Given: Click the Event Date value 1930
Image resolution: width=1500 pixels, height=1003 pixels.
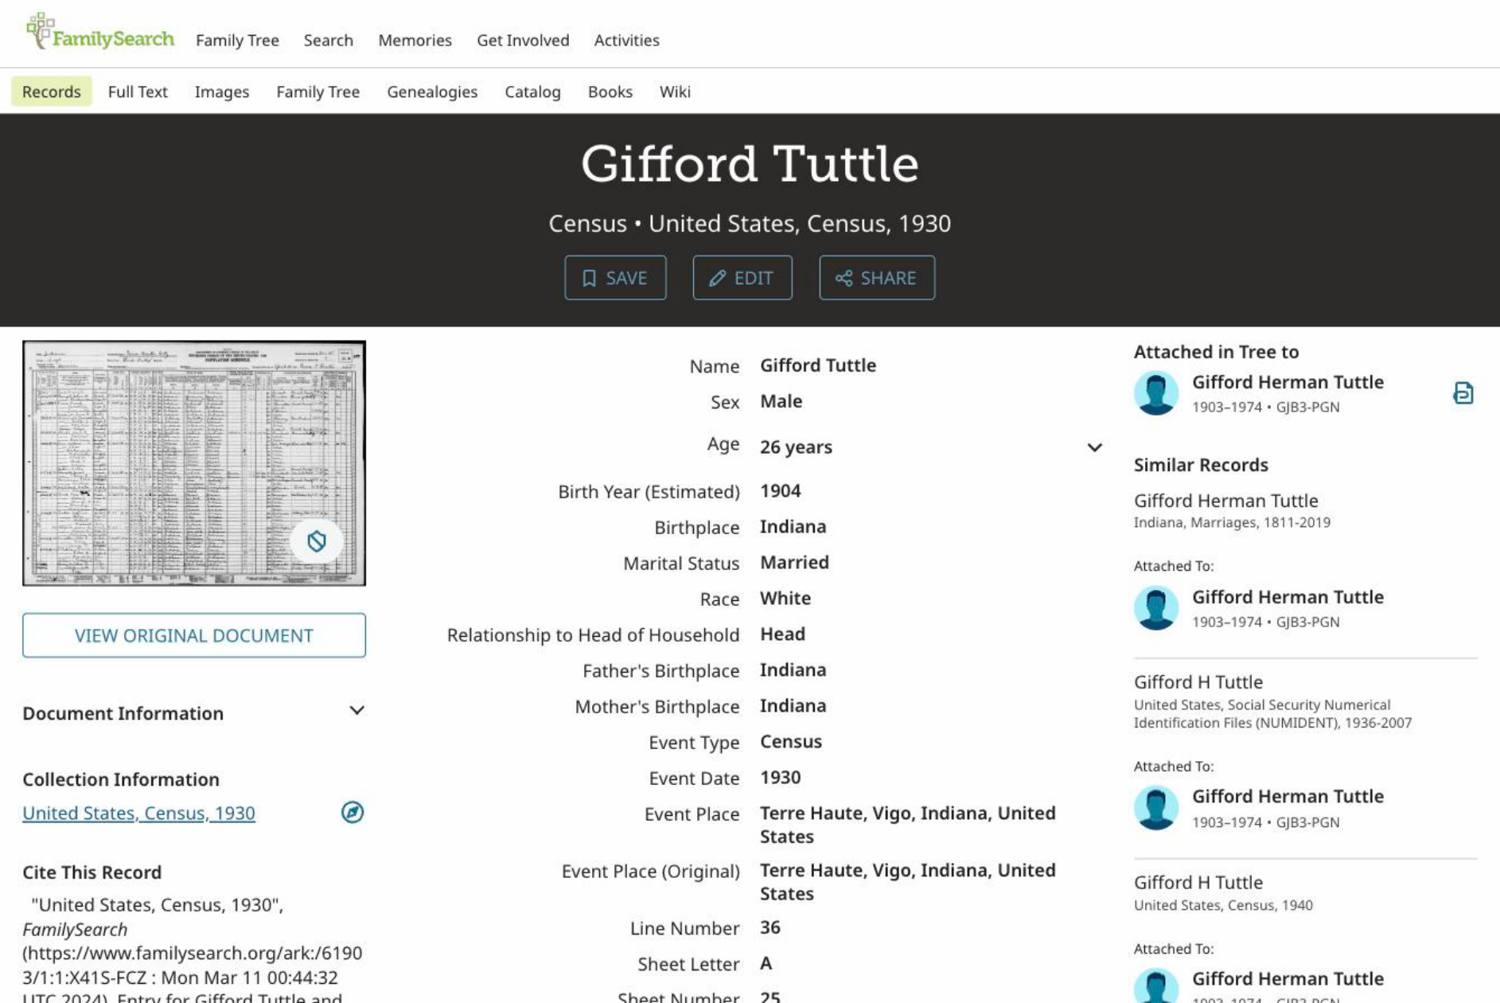Looking at the screenshot, I should tap(780, 777).
